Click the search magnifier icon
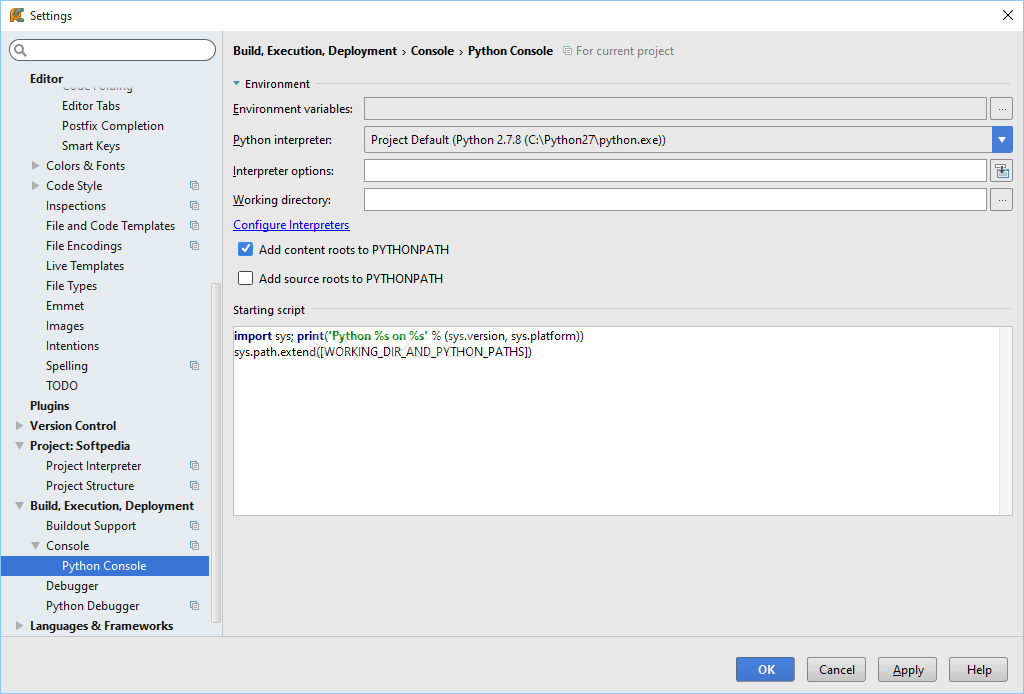Viewport: 1024px width, 694px height. pos(20,50)
